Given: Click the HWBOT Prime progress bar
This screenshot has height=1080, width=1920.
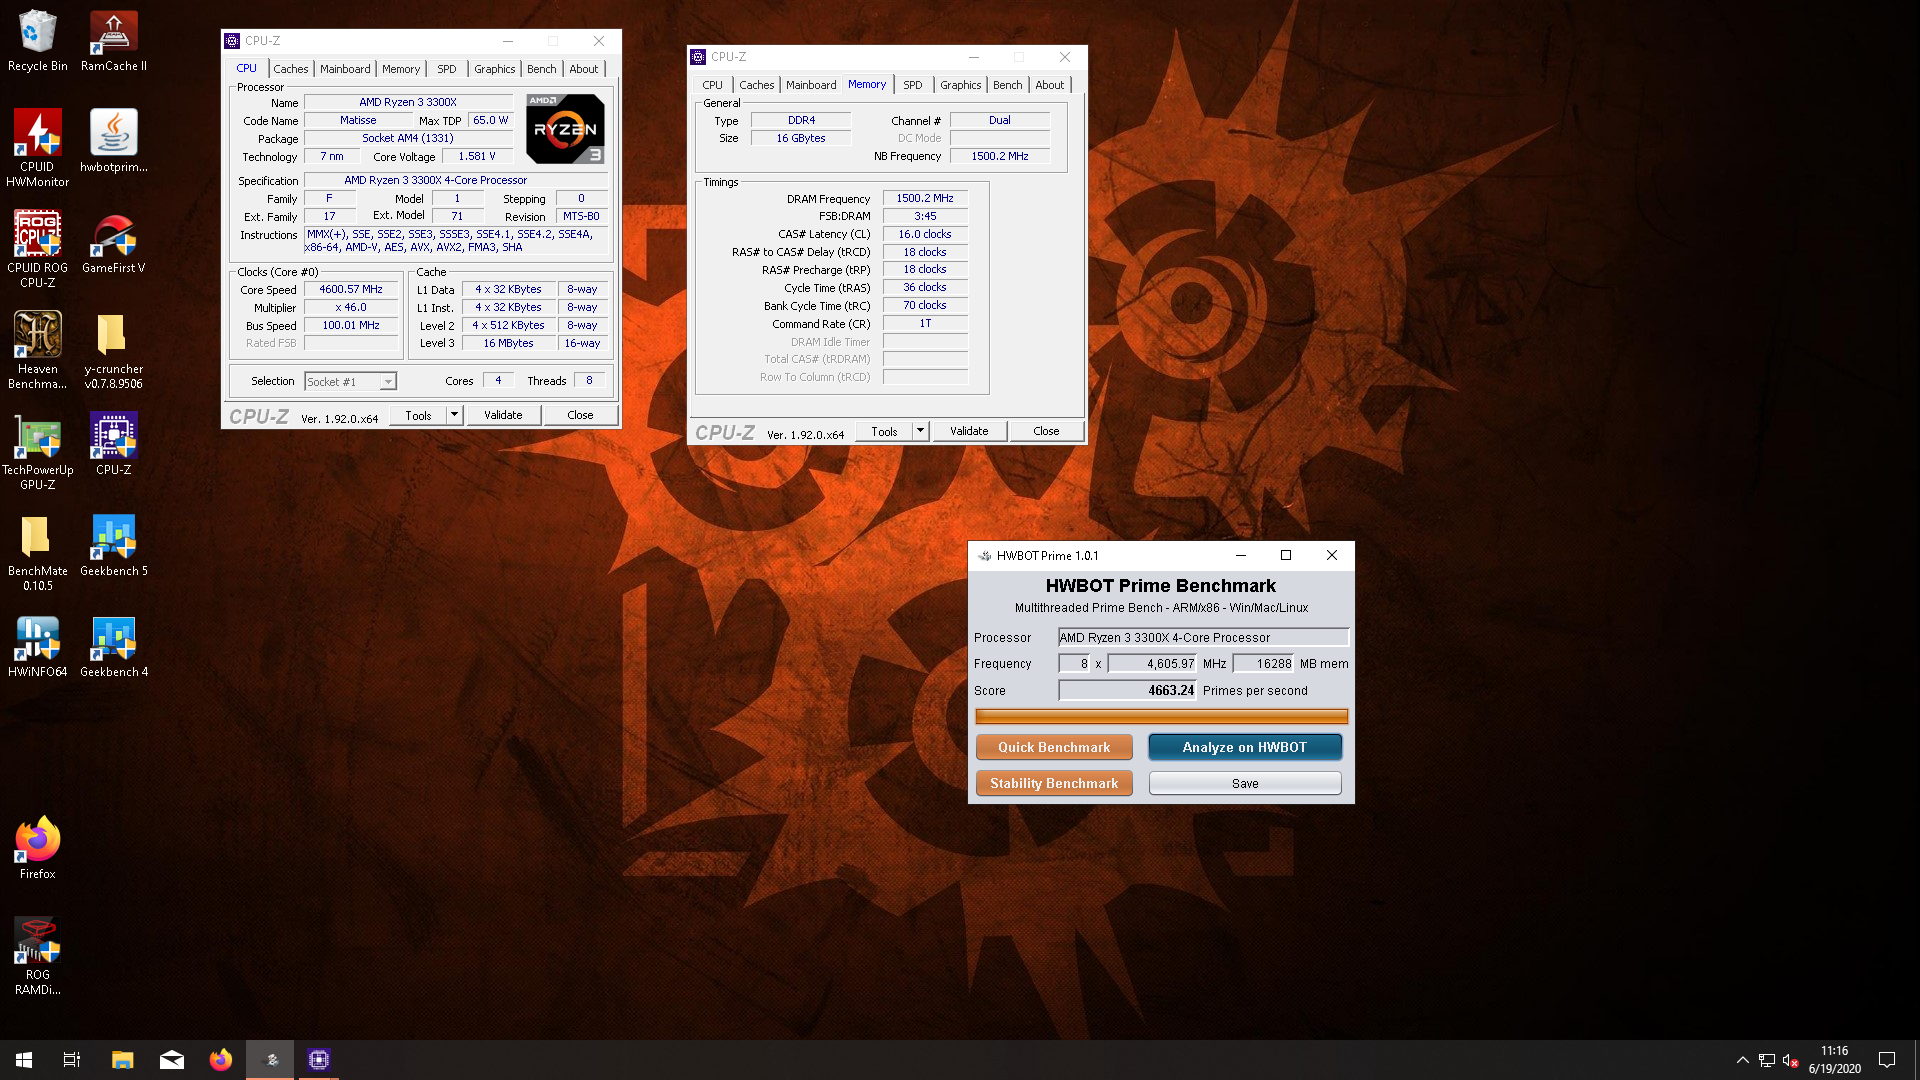Looking at the screenshot, I should click(1161, 716).
